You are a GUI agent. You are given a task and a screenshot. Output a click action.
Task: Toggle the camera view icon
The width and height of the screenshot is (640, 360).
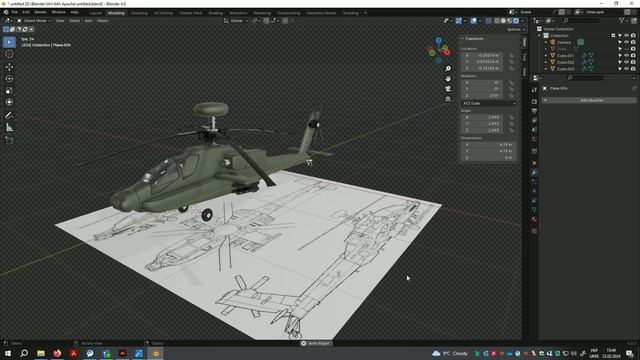pos(448,89)
